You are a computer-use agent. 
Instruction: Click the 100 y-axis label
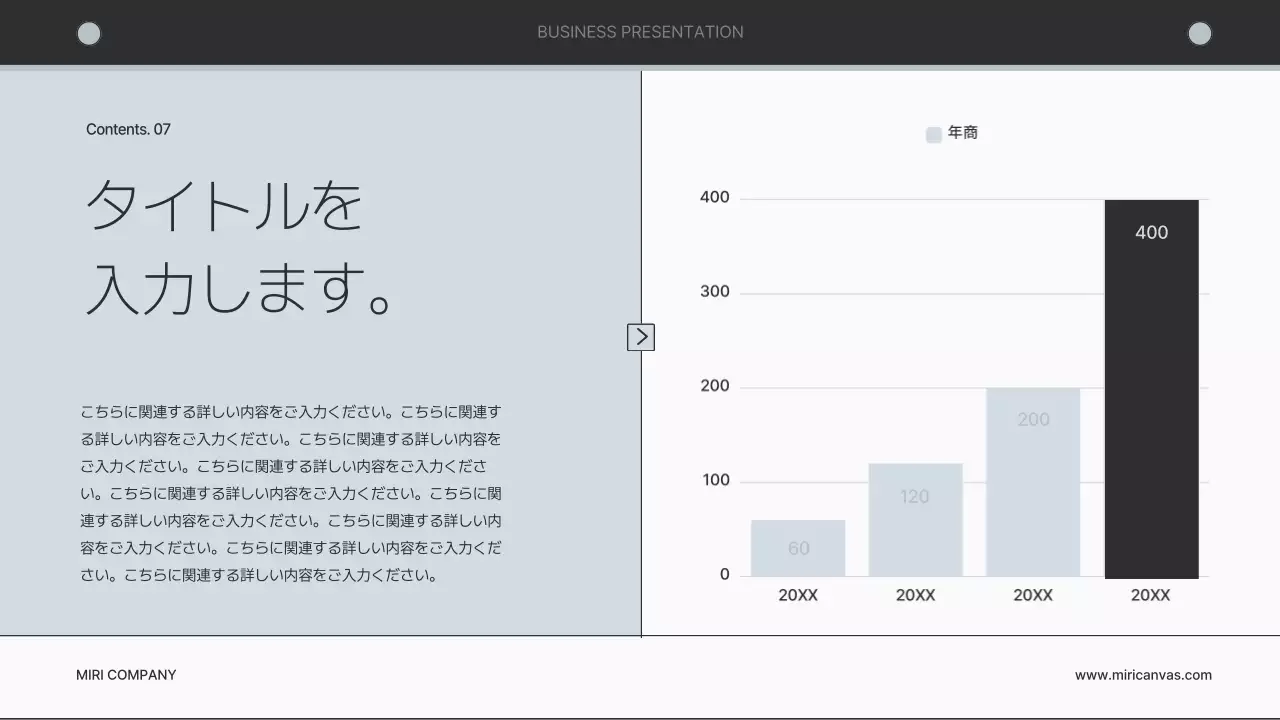pyautogui.click(x=715, y=480)
